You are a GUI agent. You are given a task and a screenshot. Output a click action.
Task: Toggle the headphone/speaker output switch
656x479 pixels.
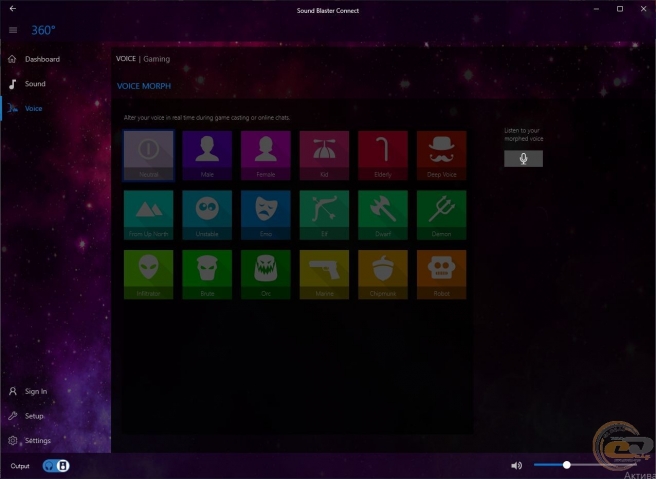point(56,466)
